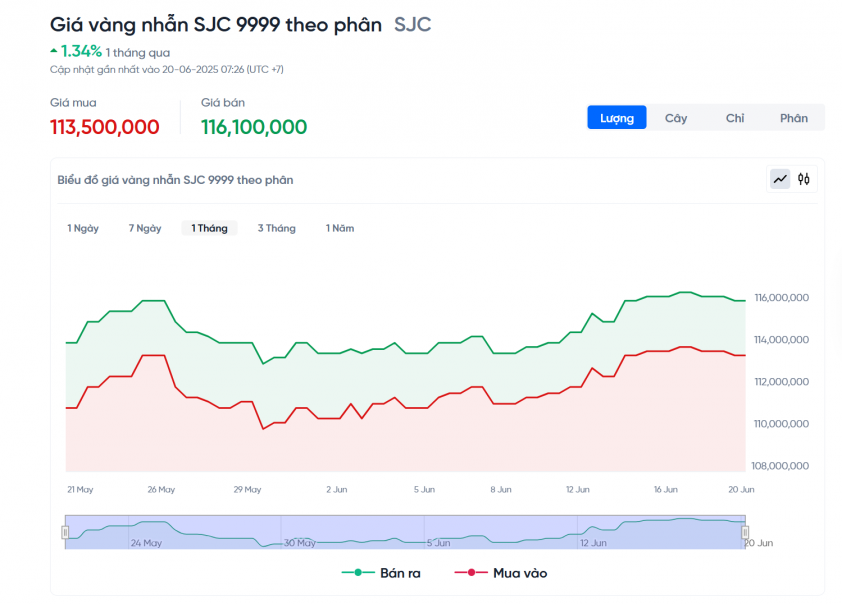This screenshot has height=604, width=842.
Task: Select the Cây unit option
Action: 676,118
